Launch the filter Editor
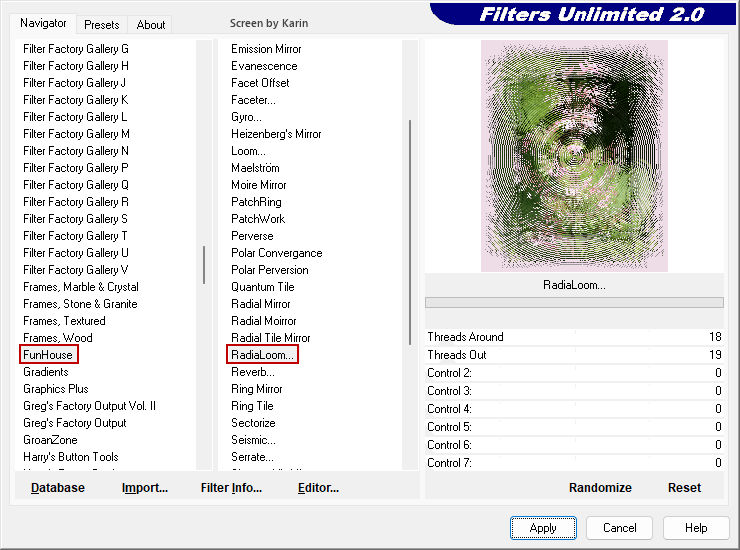The width and height of the screenshot is (740, 550). tap(318, 488)
